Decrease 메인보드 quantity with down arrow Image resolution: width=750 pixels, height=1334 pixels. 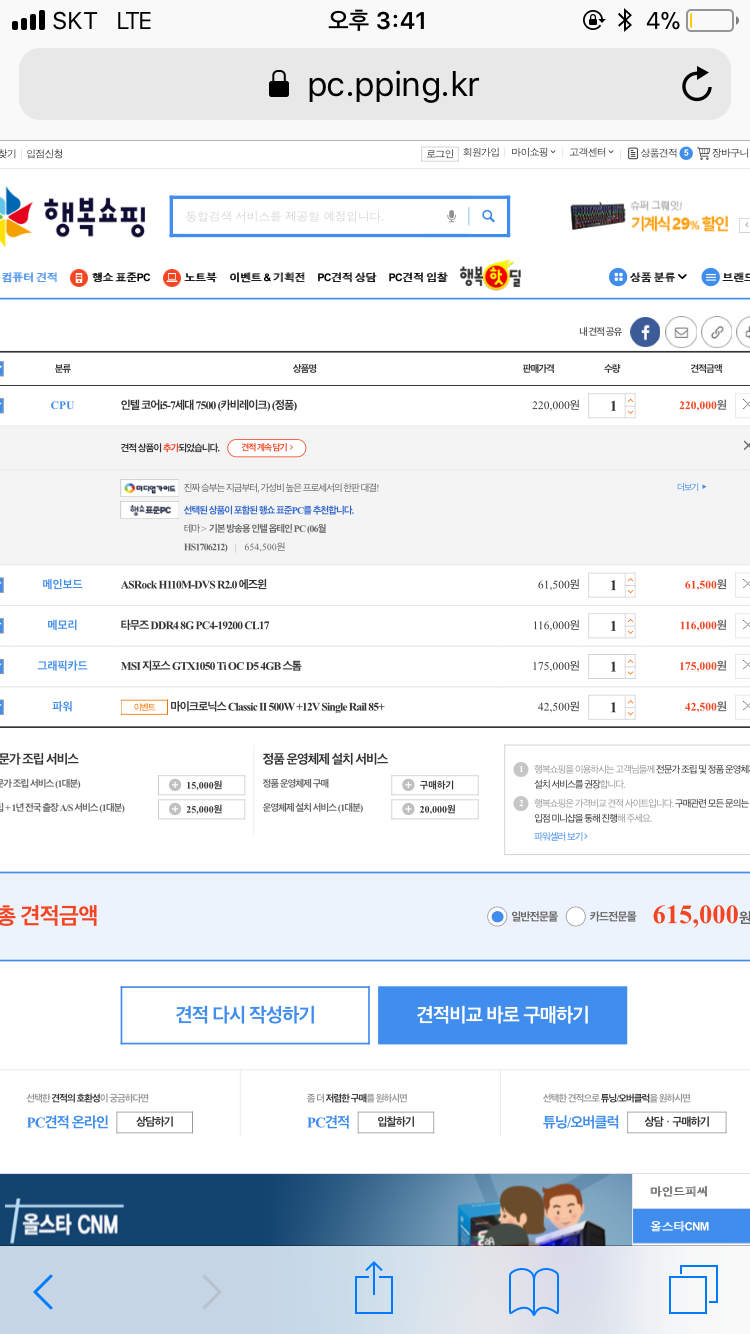[630, 590]
